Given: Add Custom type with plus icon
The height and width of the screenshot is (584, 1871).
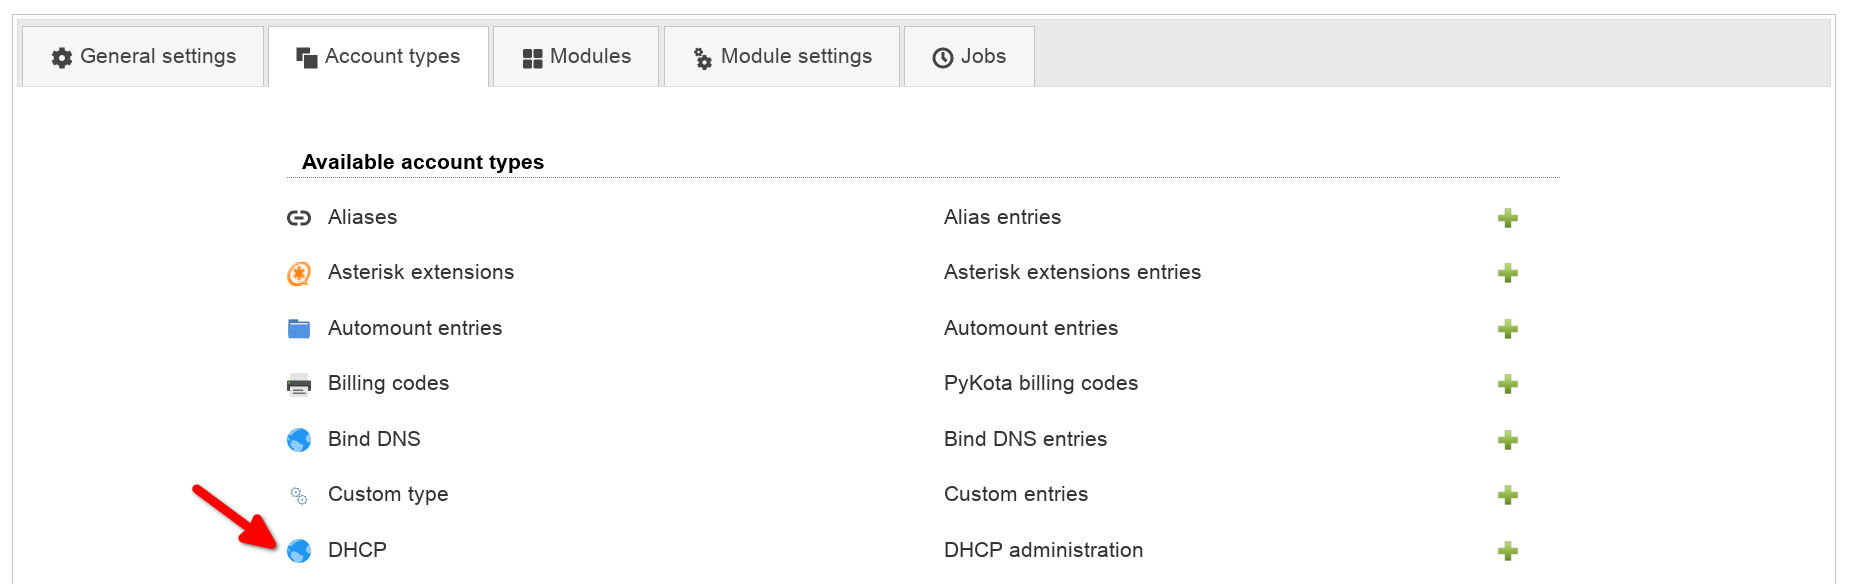Looking at the screenshot, I should [x=1507, y=495].
